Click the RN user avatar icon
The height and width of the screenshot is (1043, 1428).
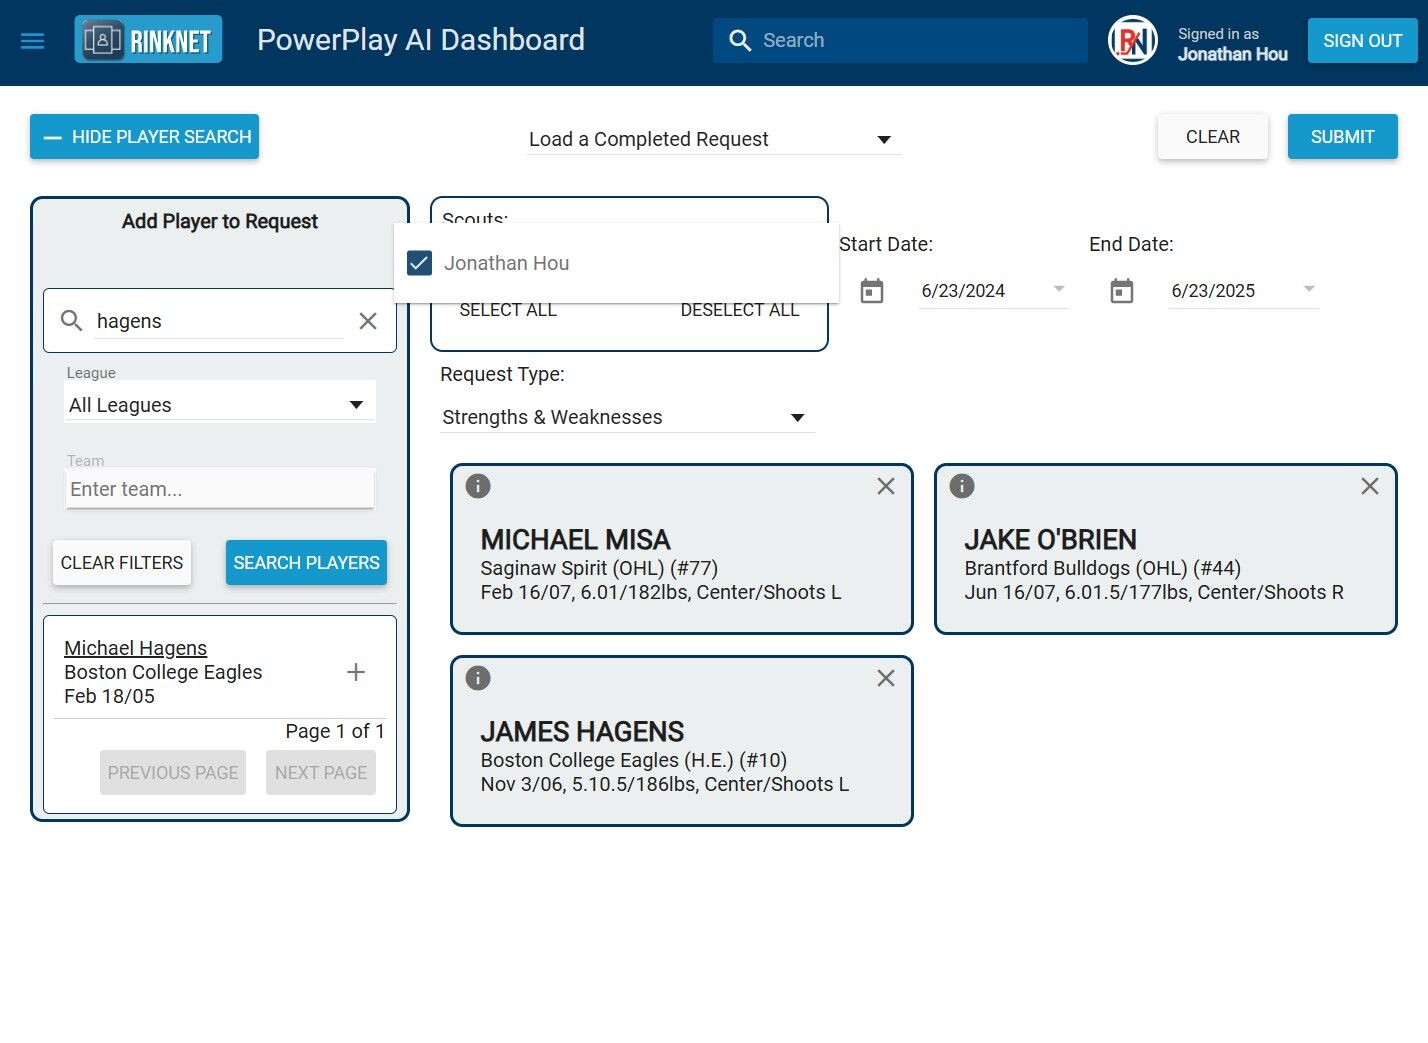1133,41
